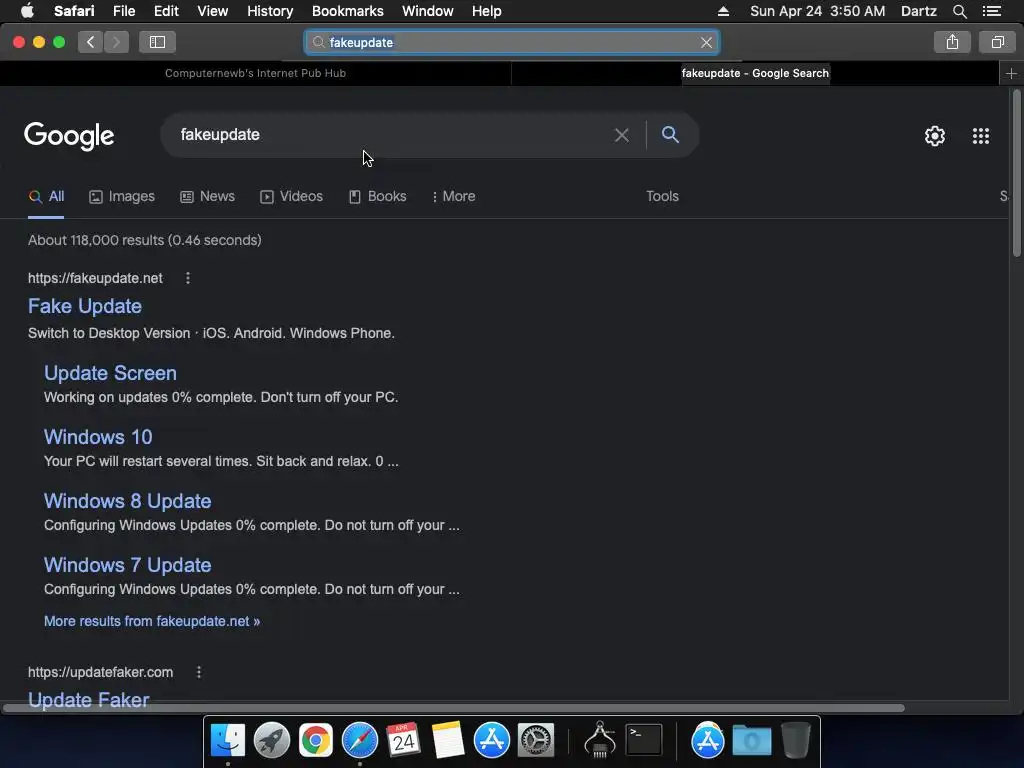Image resolution: width=1024 pixels, height=768 pixels.
Task: Switch to Videos search results
Action: 291,197
